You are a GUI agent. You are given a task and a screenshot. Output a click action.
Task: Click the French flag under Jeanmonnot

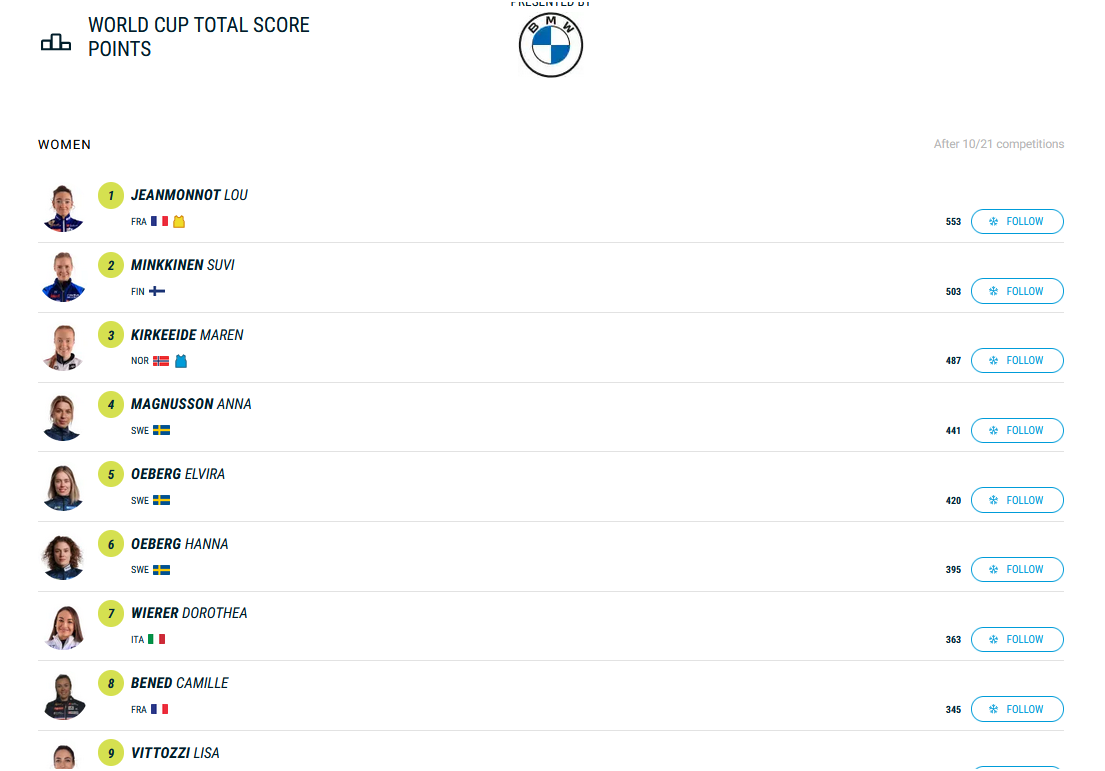pyautogui.click(x=159, y=222)
